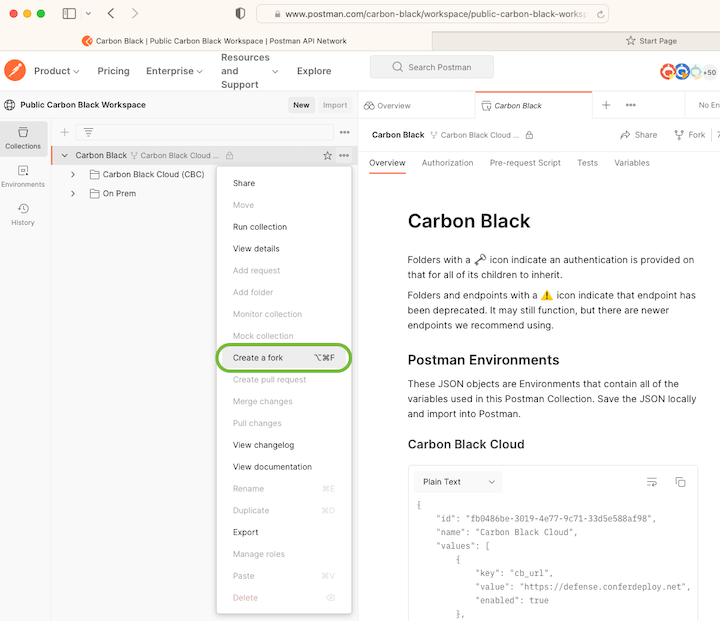The height and width of the screenshot is (621, 720).
Task: Open Carbon Black collection three-dot menu
Action: point(344,155)
